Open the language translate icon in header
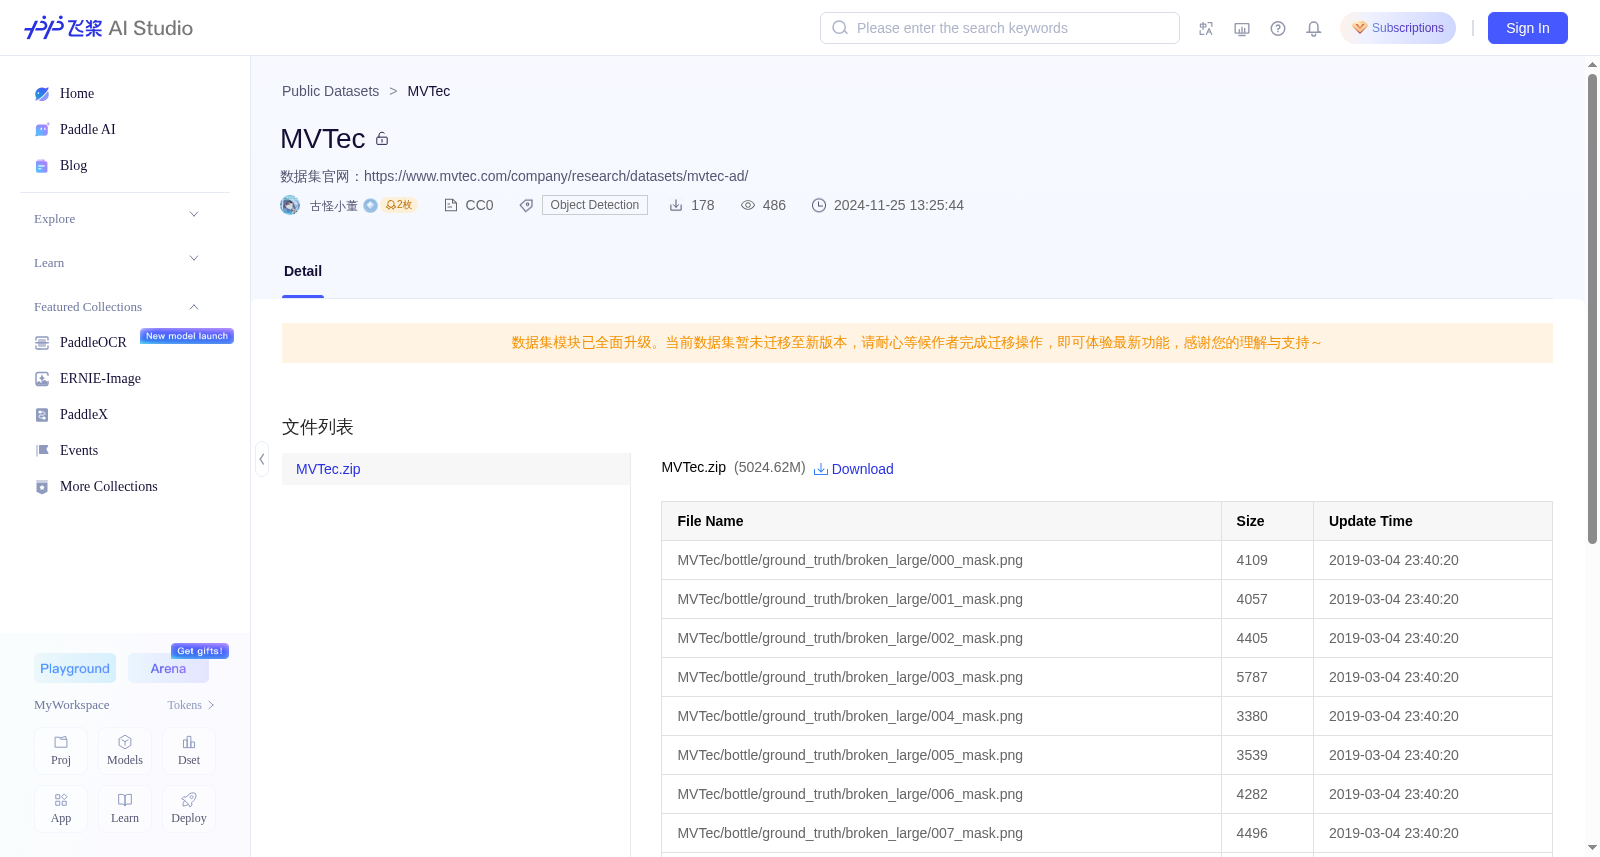 pos(1206,29)
